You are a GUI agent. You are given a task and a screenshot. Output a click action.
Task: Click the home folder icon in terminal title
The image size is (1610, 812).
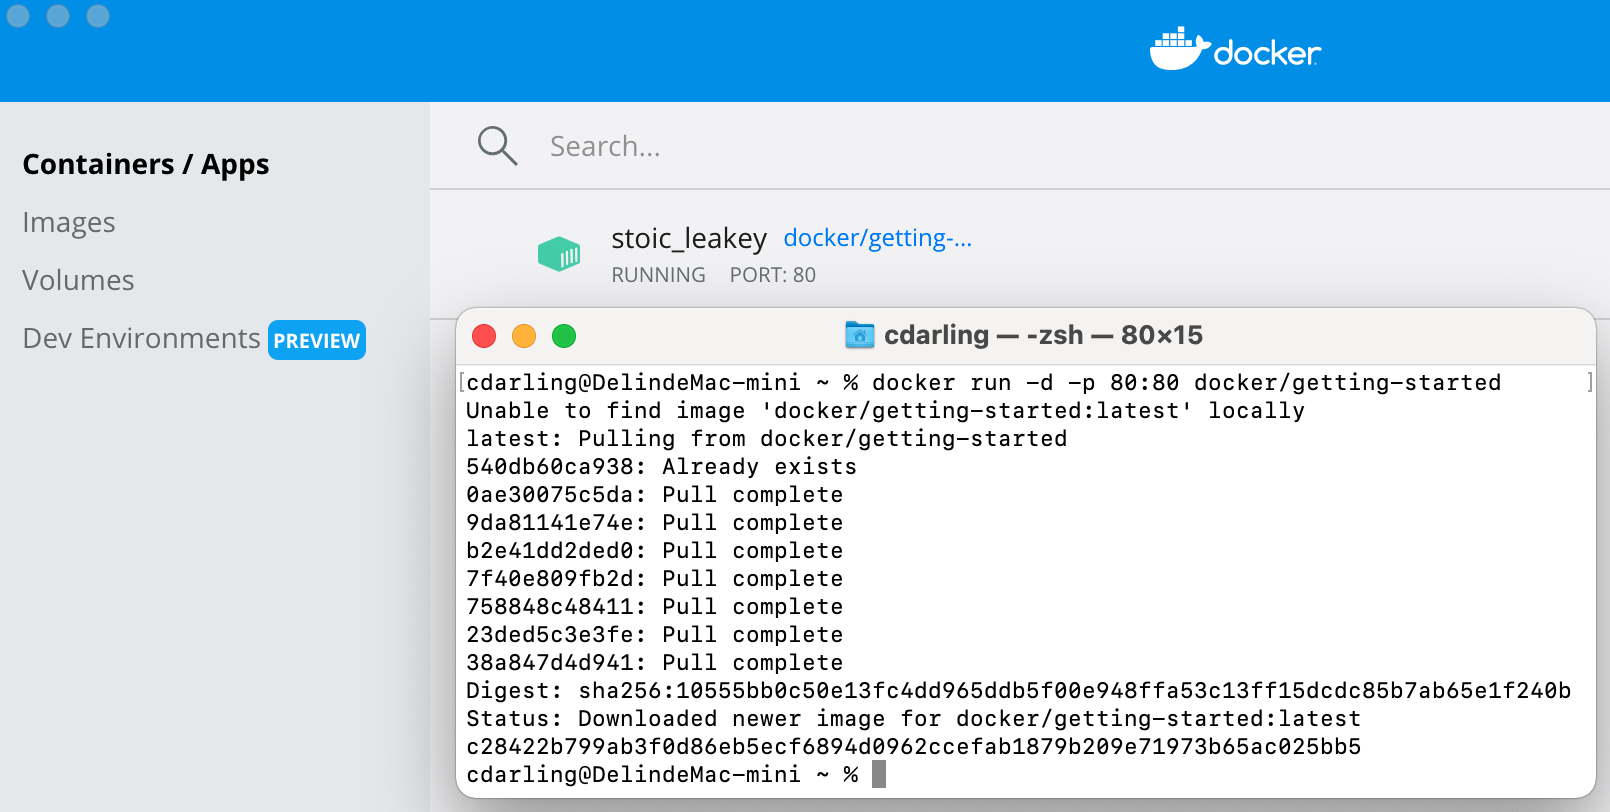[x=860, y=335]
